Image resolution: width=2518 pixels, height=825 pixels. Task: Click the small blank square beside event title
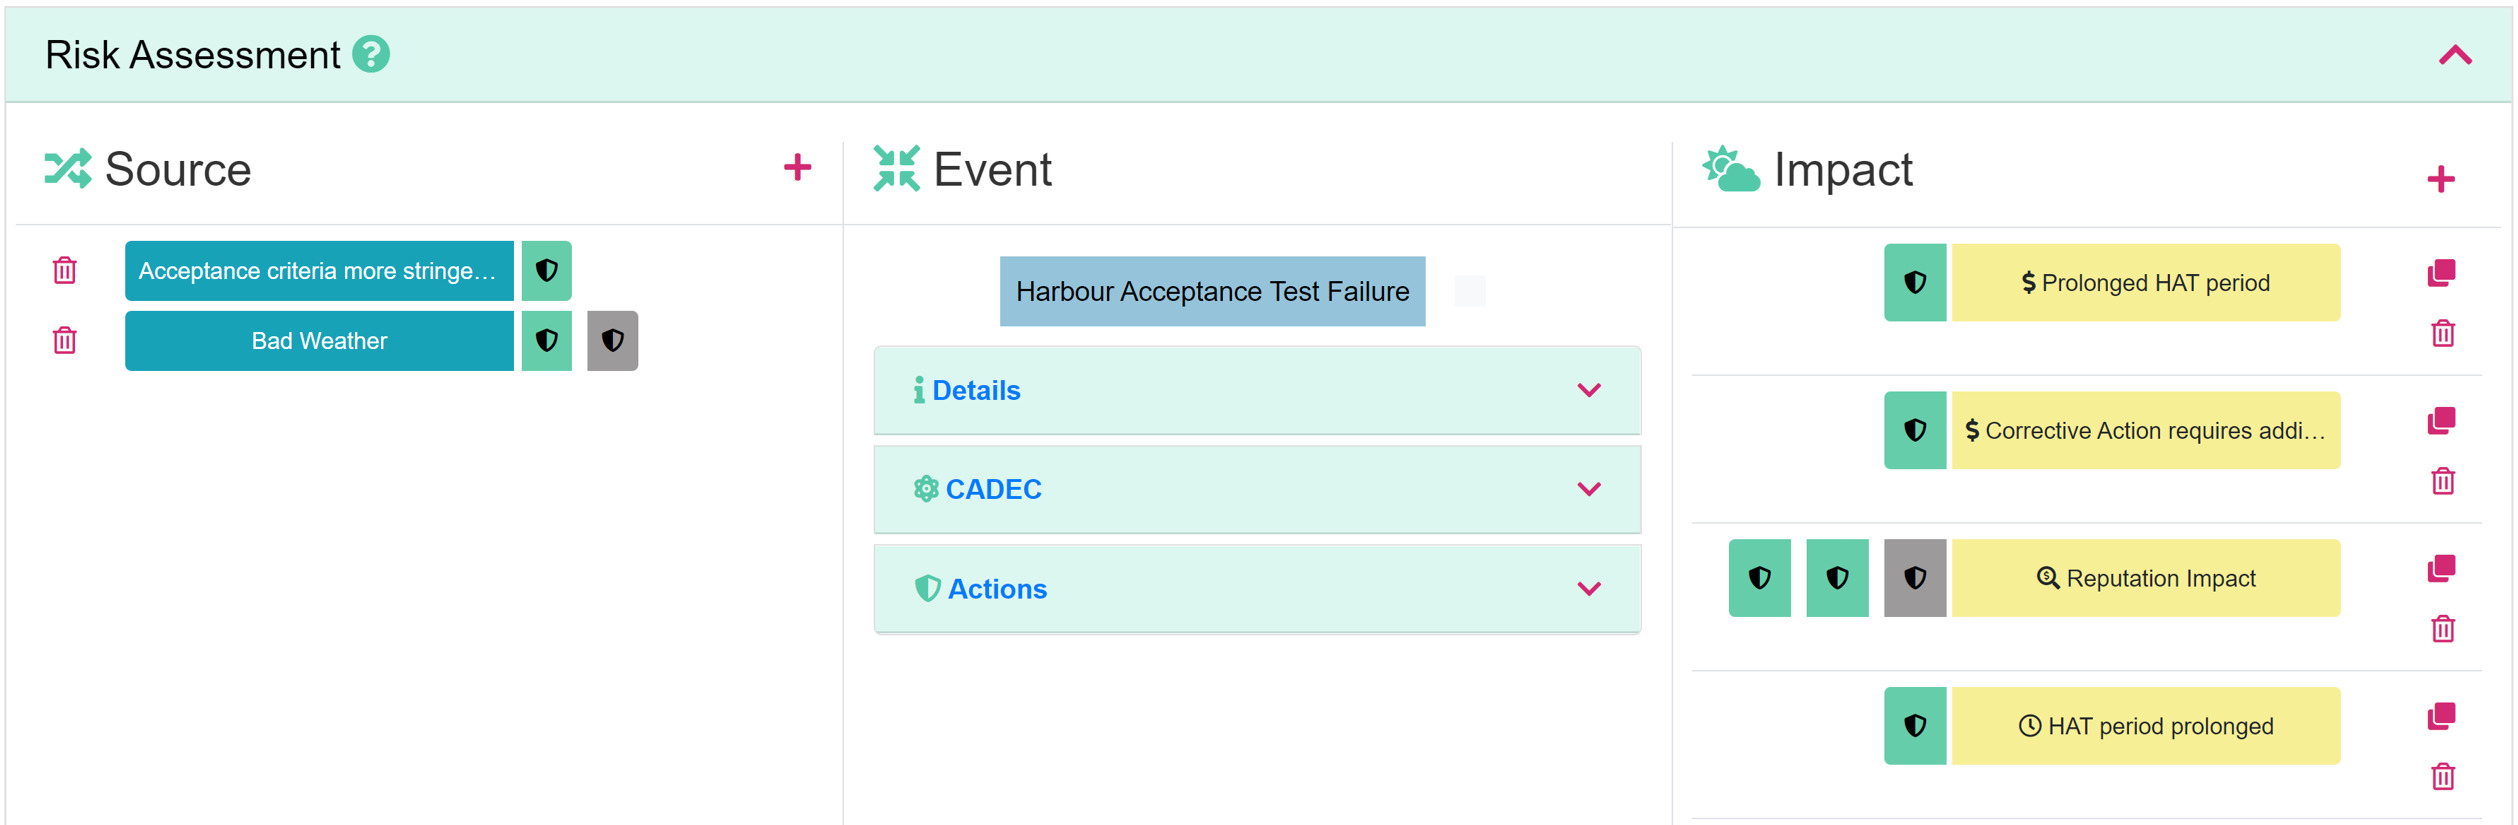[x=1469, y=291]
